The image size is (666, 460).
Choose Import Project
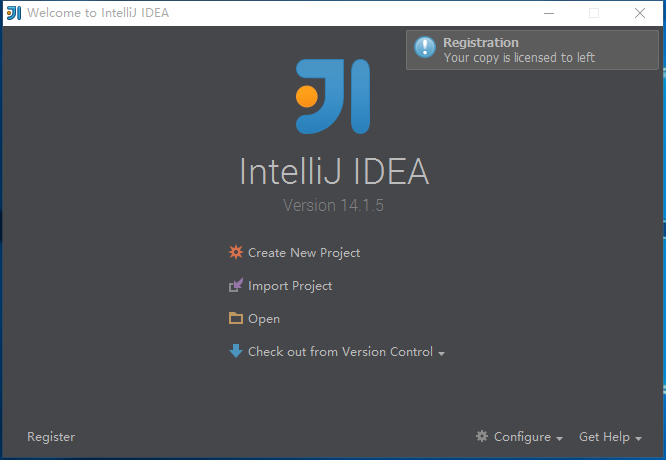(290, 286)
